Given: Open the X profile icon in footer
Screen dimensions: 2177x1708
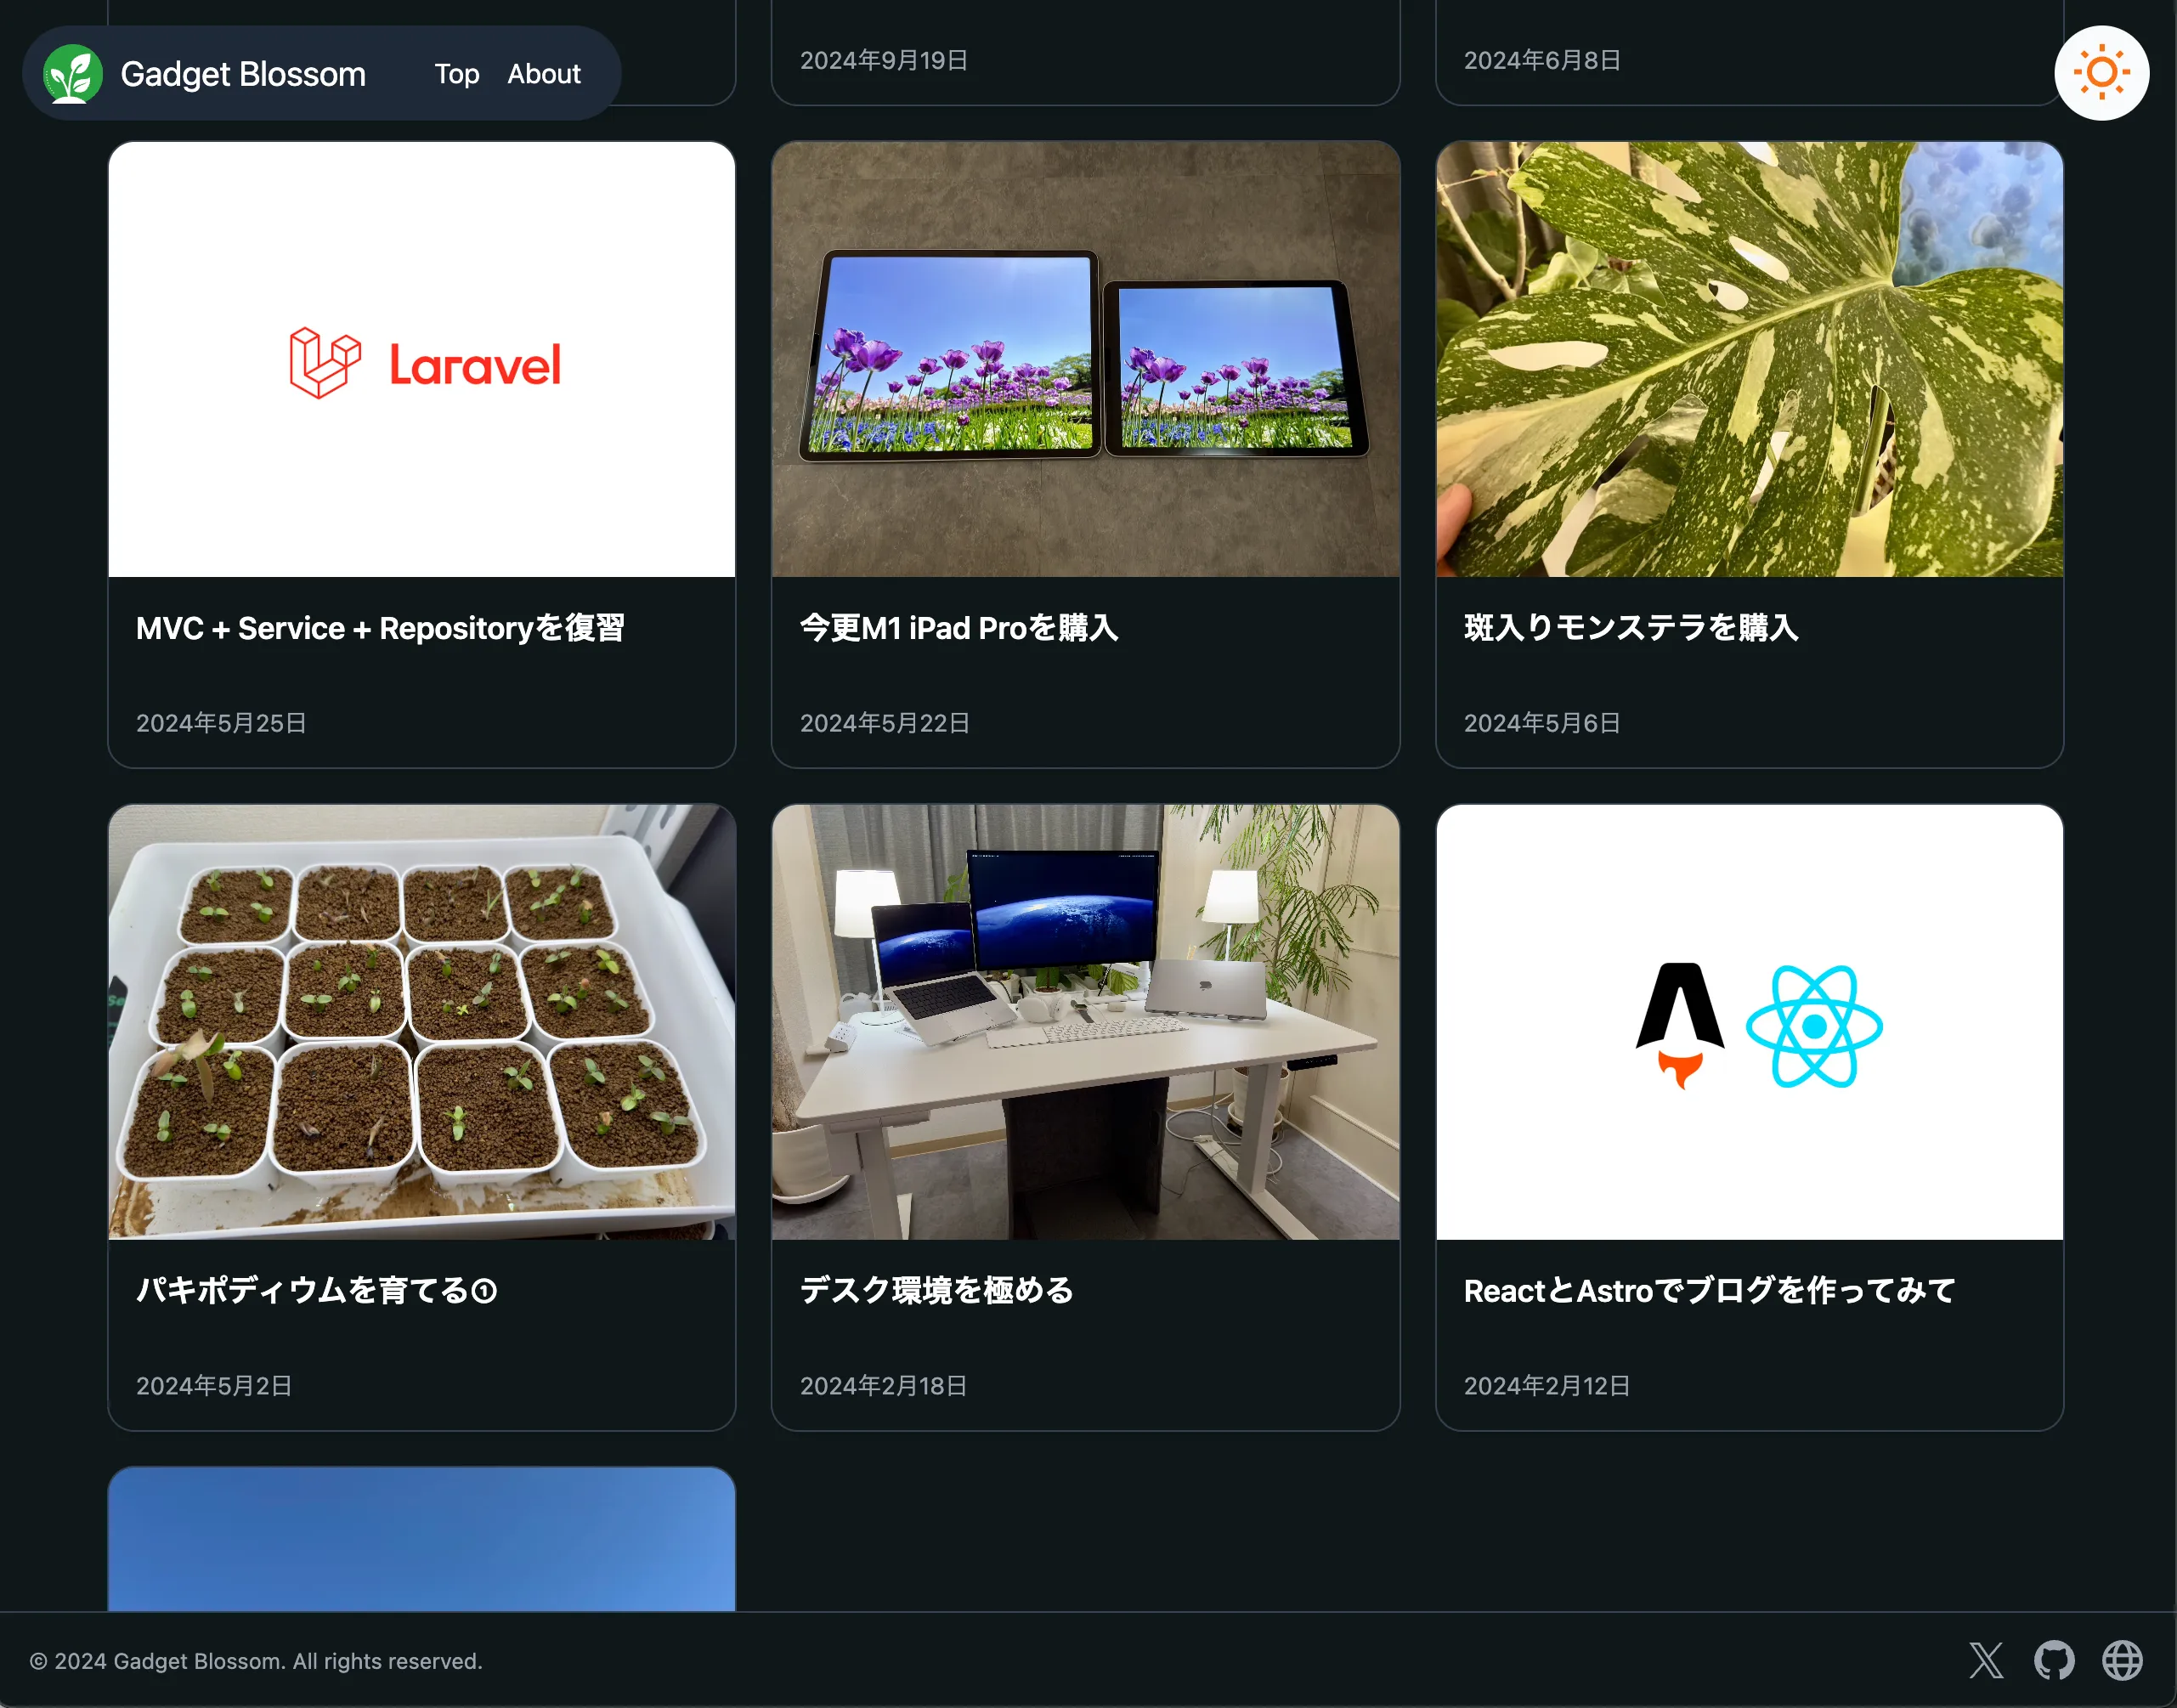Looking at the screenshot, I should 1986,1661.
